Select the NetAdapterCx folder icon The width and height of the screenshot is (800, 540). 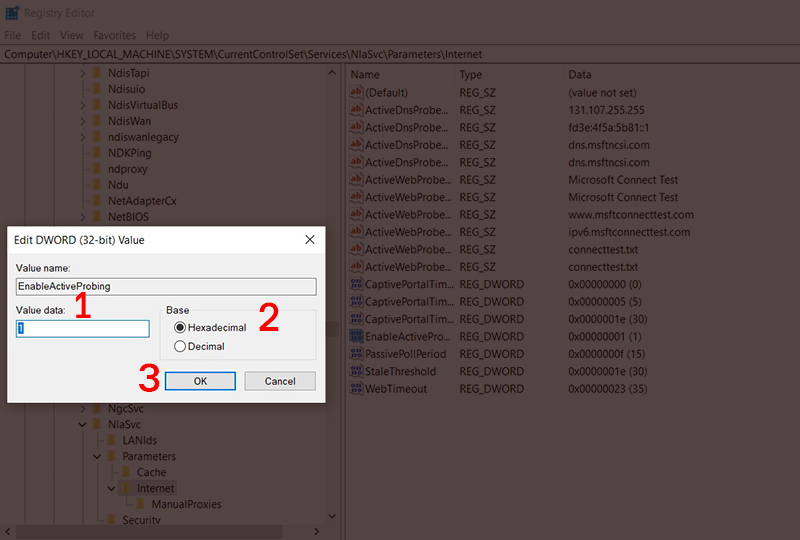click(97, 201)
